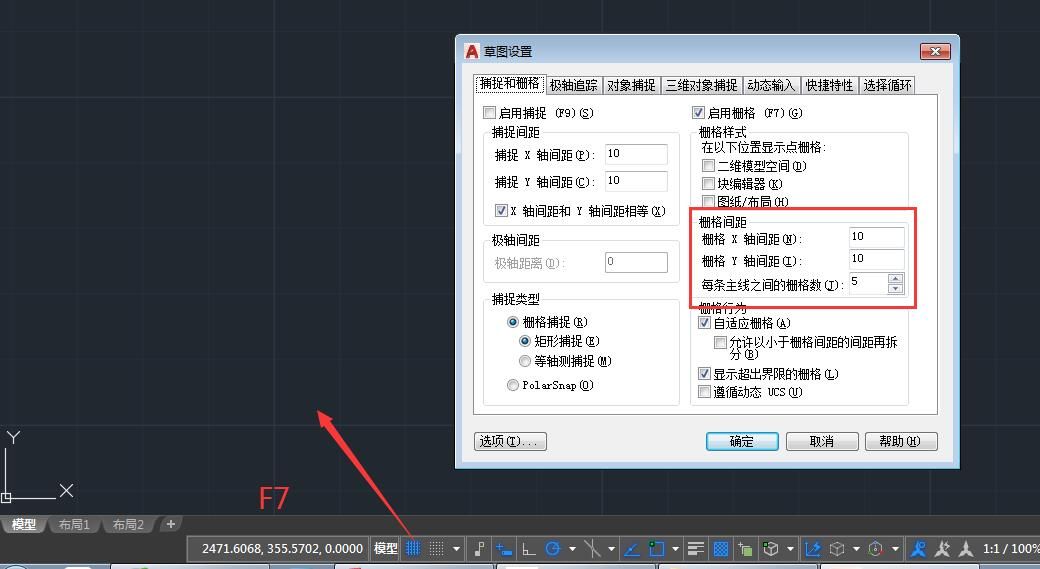The height and width of the screenshot is (569, 1040).
Task: Uncheck the 启用栅格 (F7) checkbox
Action: pos(698,112)
